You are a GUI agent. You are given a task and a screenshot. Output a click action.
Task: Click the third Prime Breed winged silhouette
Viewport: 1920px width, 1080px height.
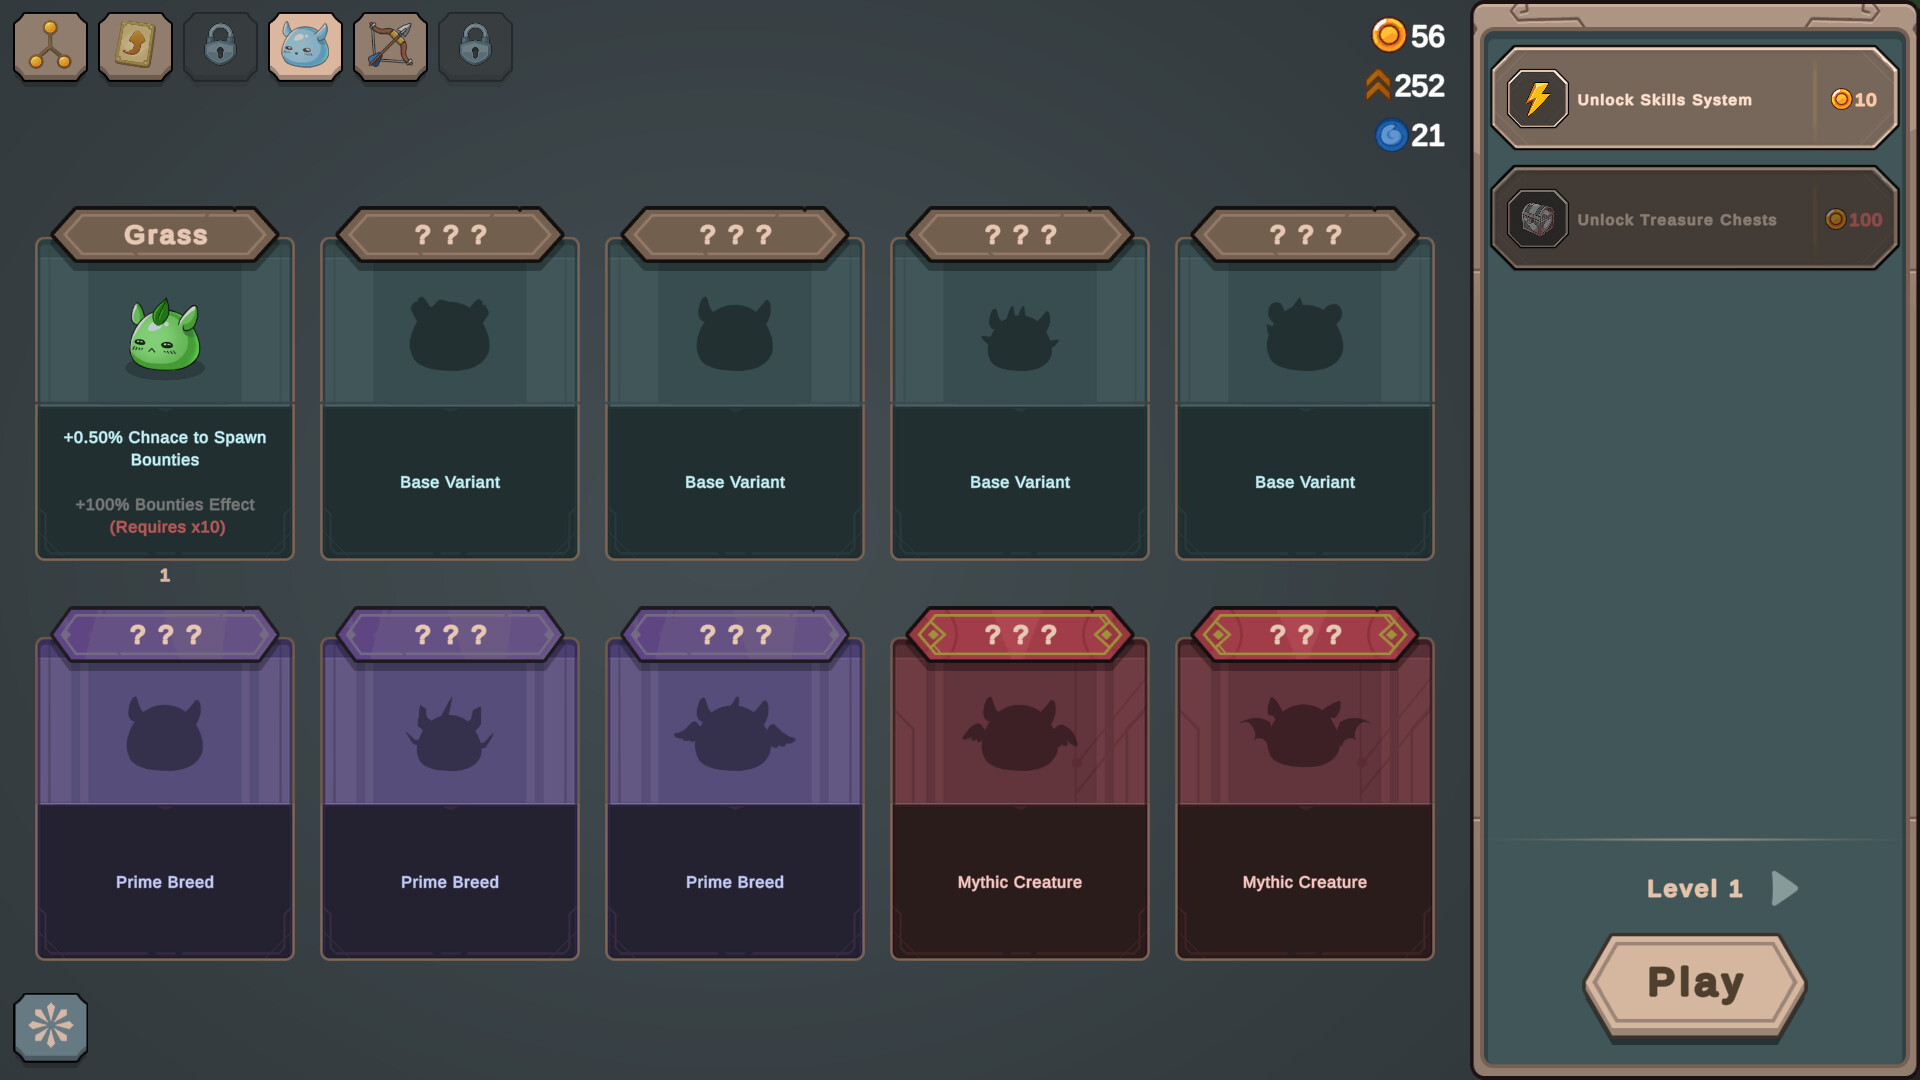point(735,735)
